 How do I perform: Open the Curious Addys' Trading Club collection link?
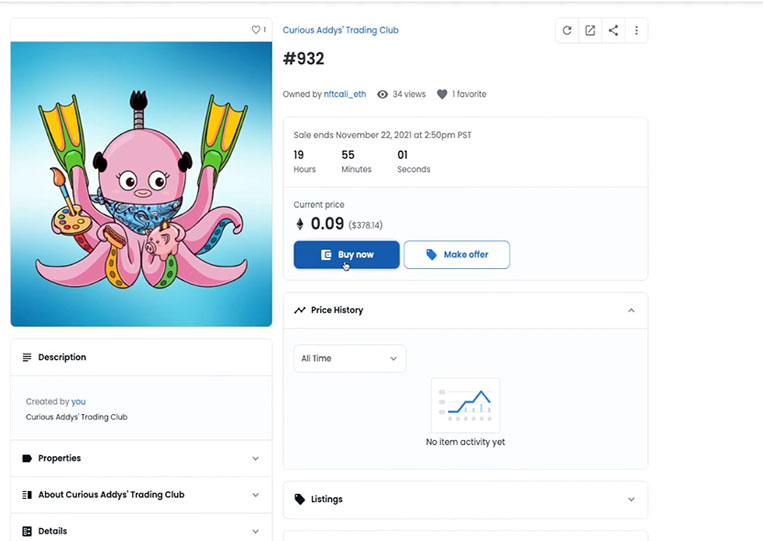click(x=341, y=30)
